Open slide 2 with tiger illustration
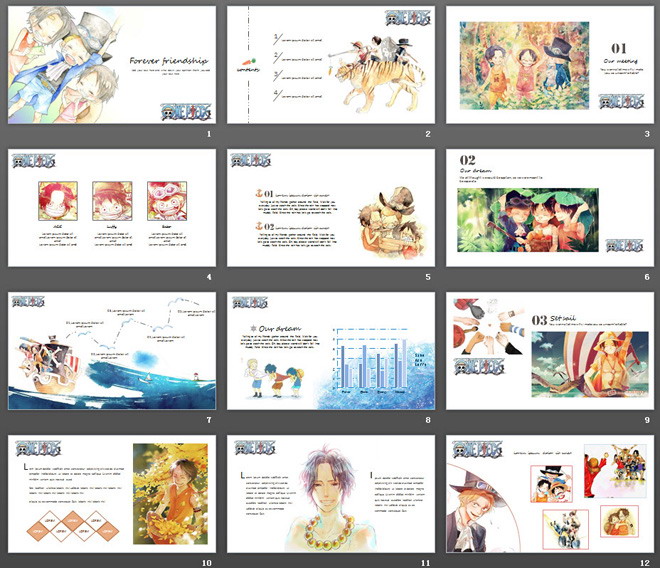The image size is (660, 568). [x=331, y=64]
